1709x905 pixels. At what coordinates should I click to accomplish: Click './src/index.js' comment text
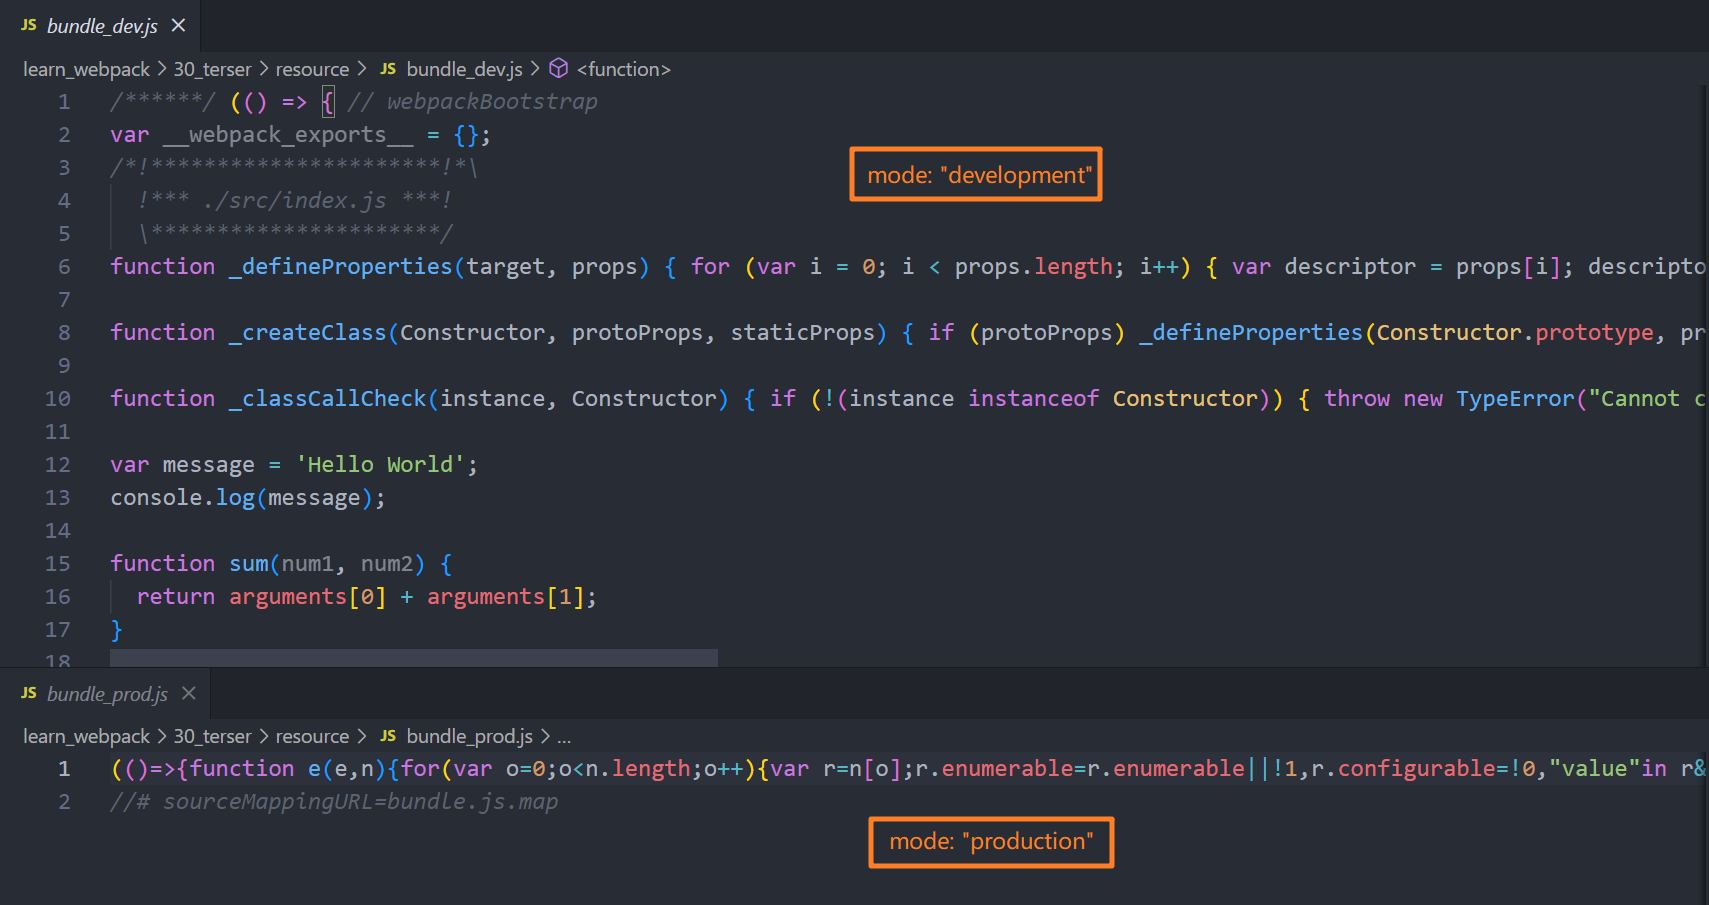[x=294, y=201]
